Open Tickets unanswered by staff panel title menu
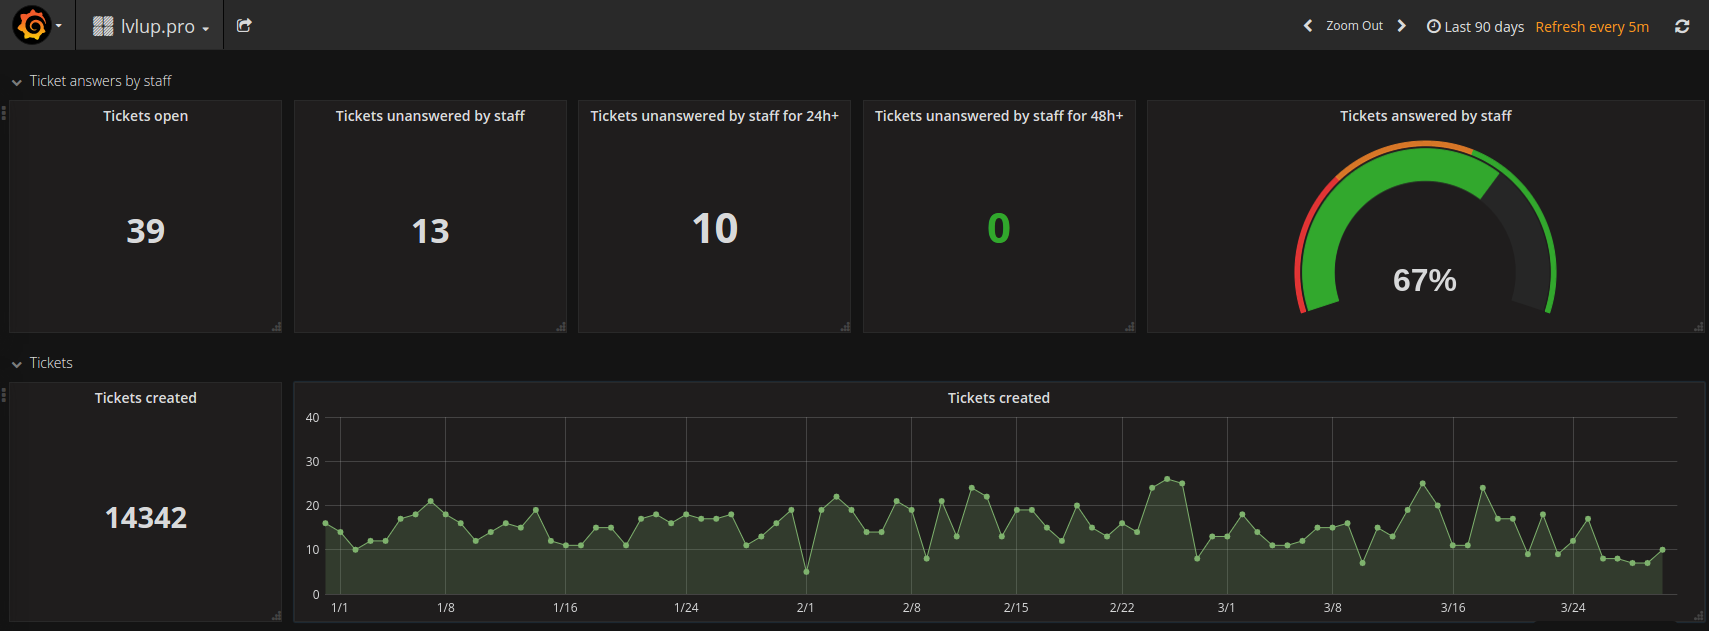The image size is (1709, 631). coord(430,116)
